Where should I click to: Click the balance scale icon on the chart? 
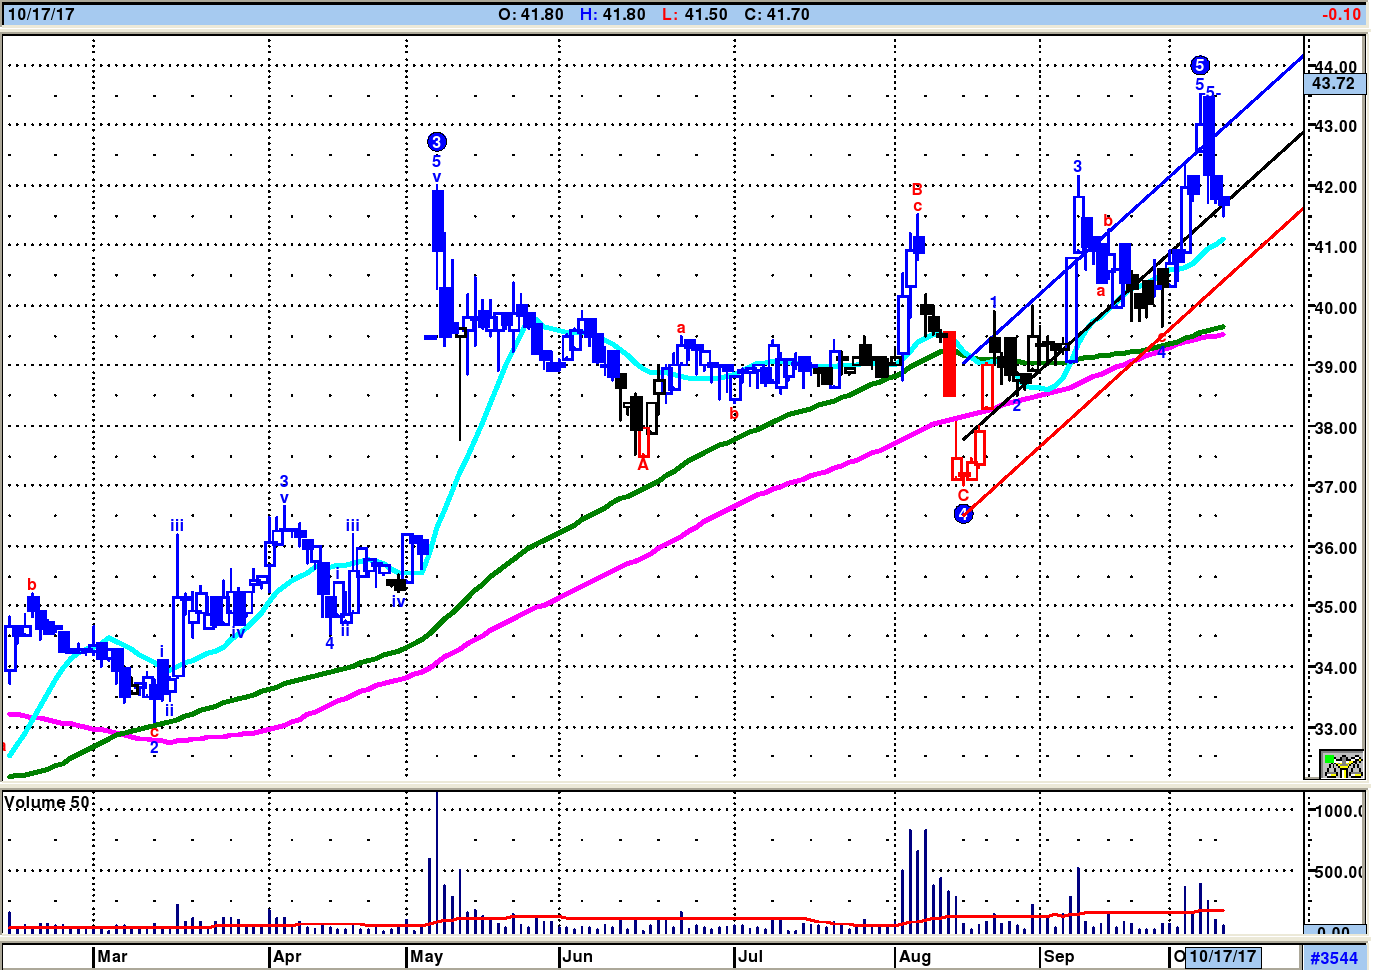pos(1342,765)
